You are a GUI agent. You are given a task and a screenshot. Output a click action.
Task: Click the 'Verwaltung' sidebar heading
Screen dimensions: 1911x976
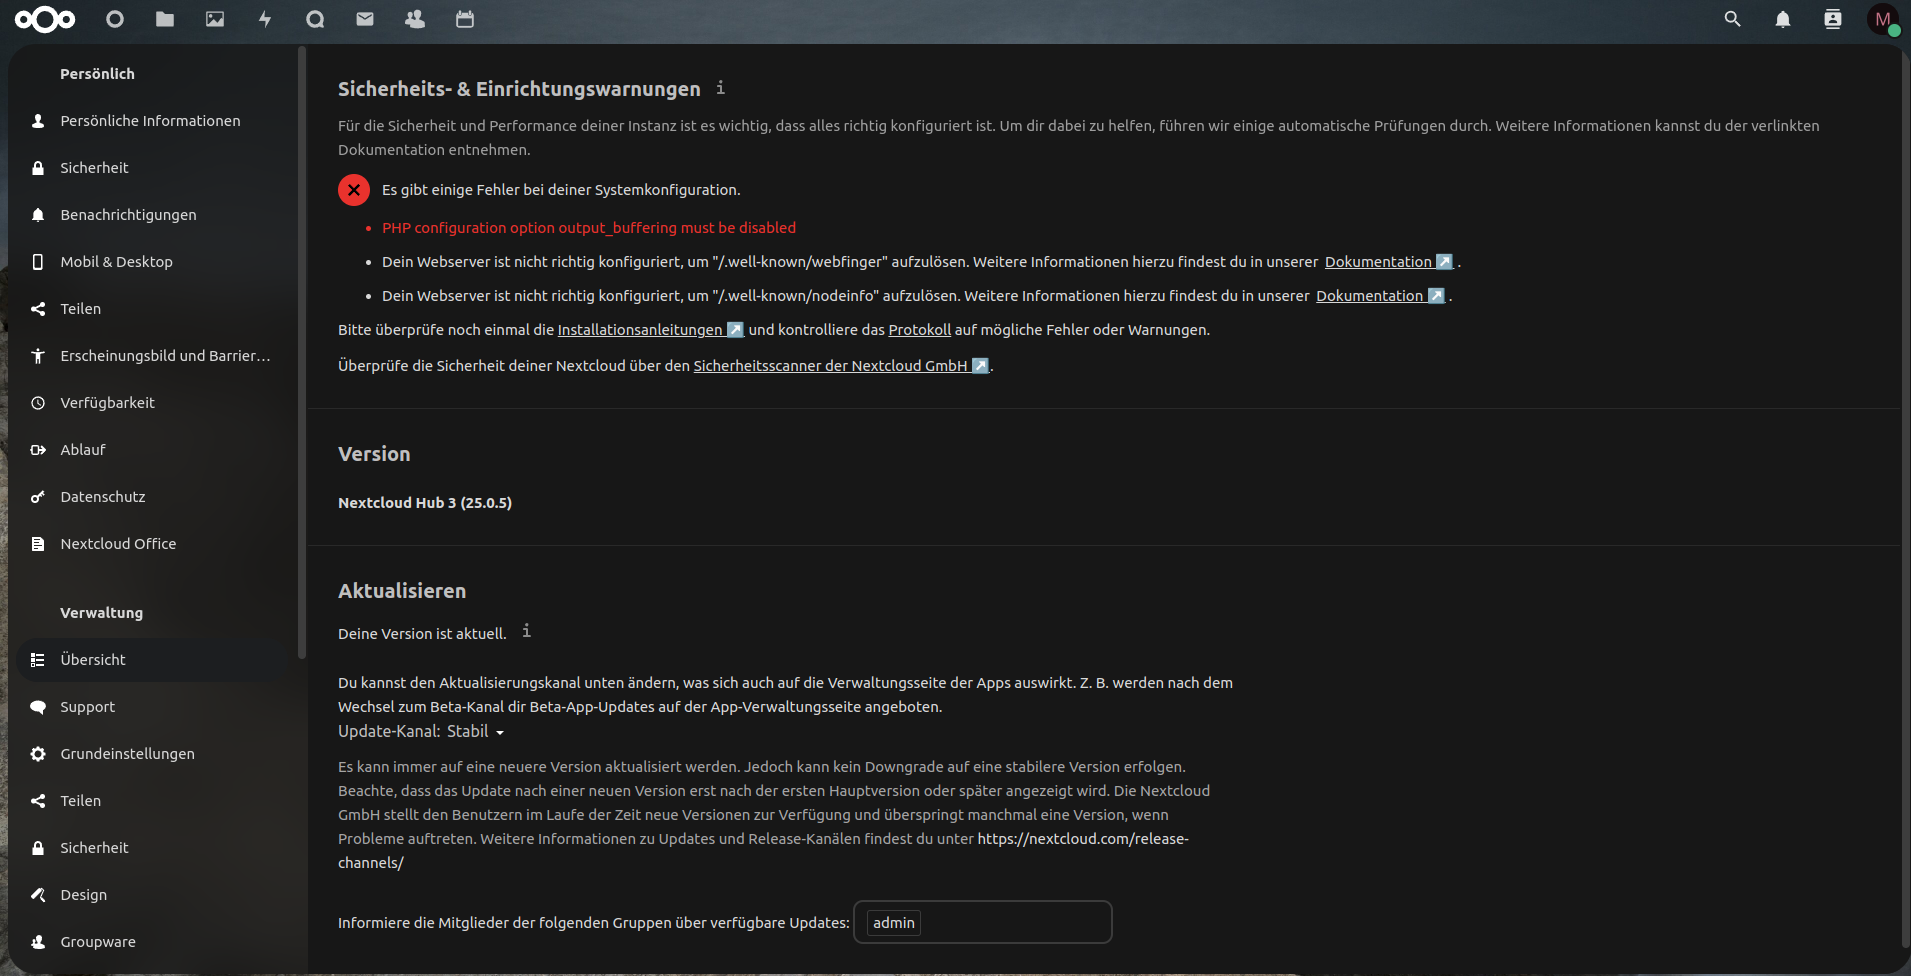pyautogui.click(x=101, y=613)
